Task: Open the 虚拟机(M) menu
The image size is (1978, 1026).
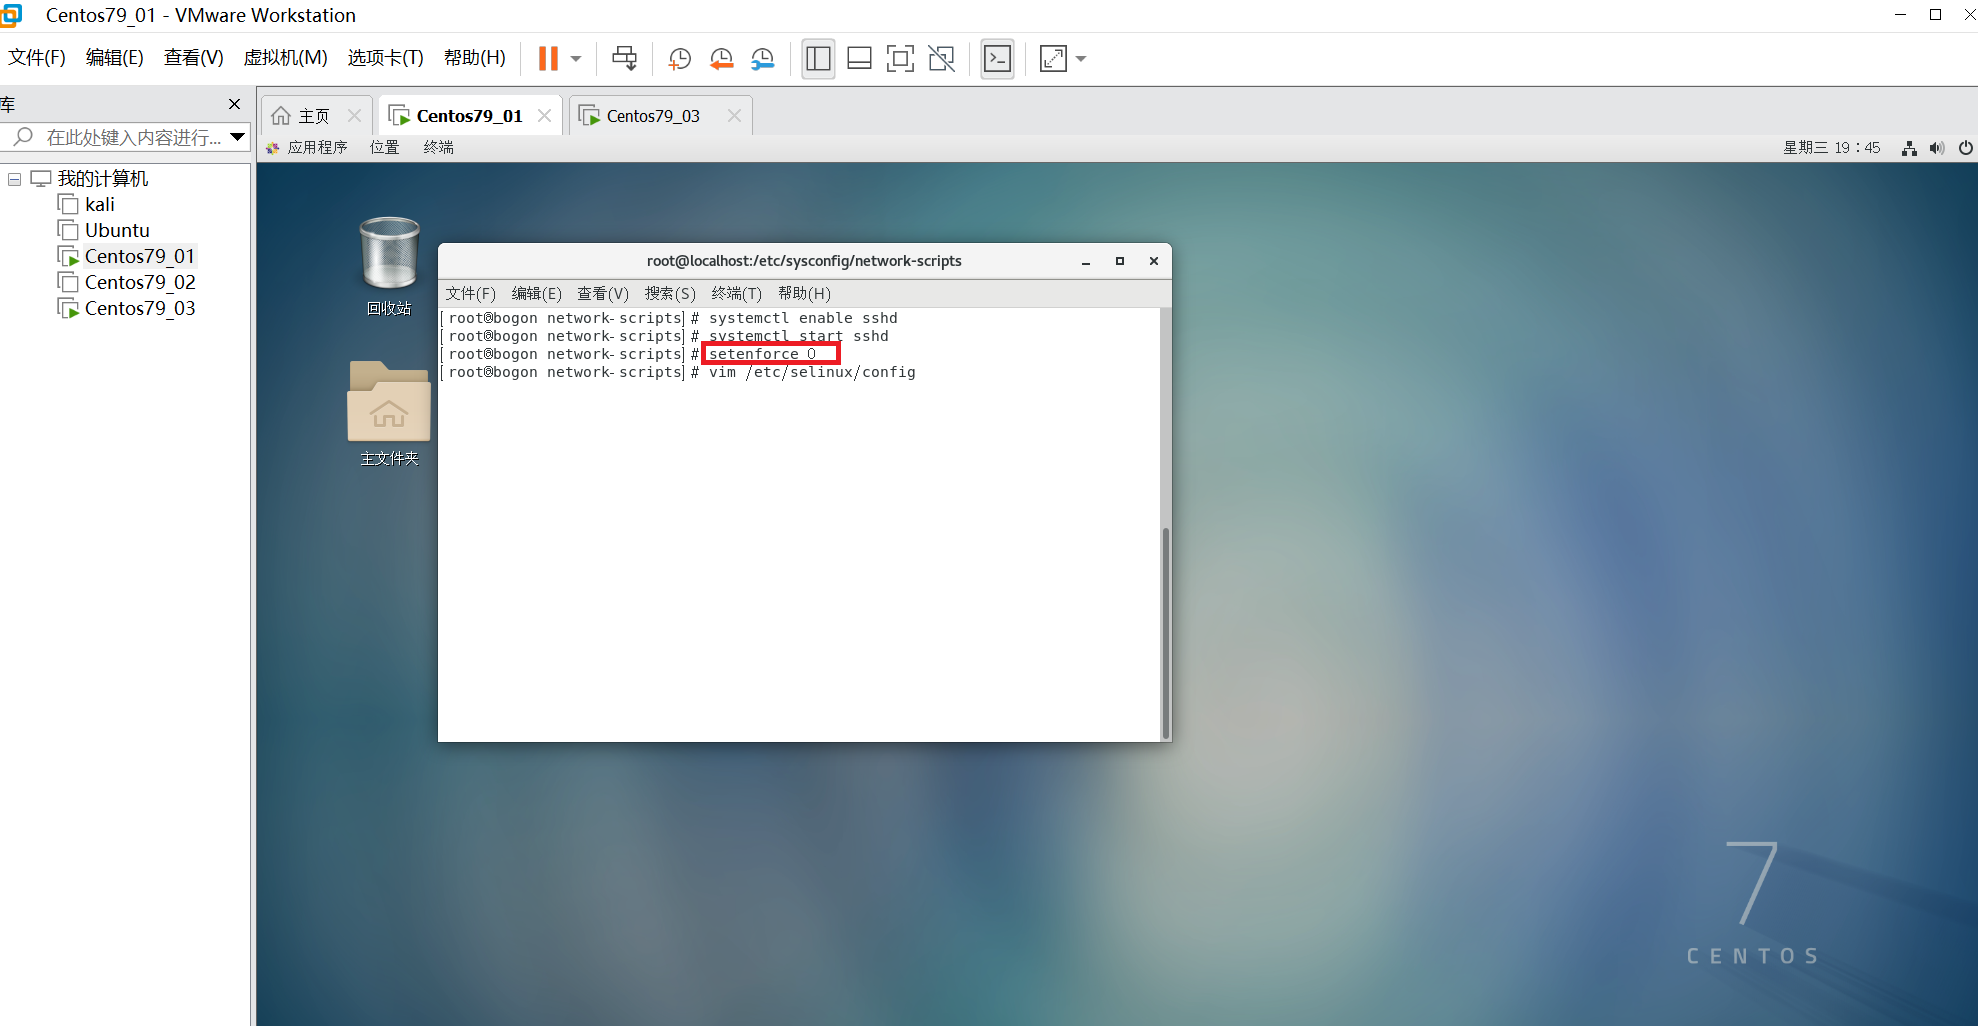Action: pos(285,58)
